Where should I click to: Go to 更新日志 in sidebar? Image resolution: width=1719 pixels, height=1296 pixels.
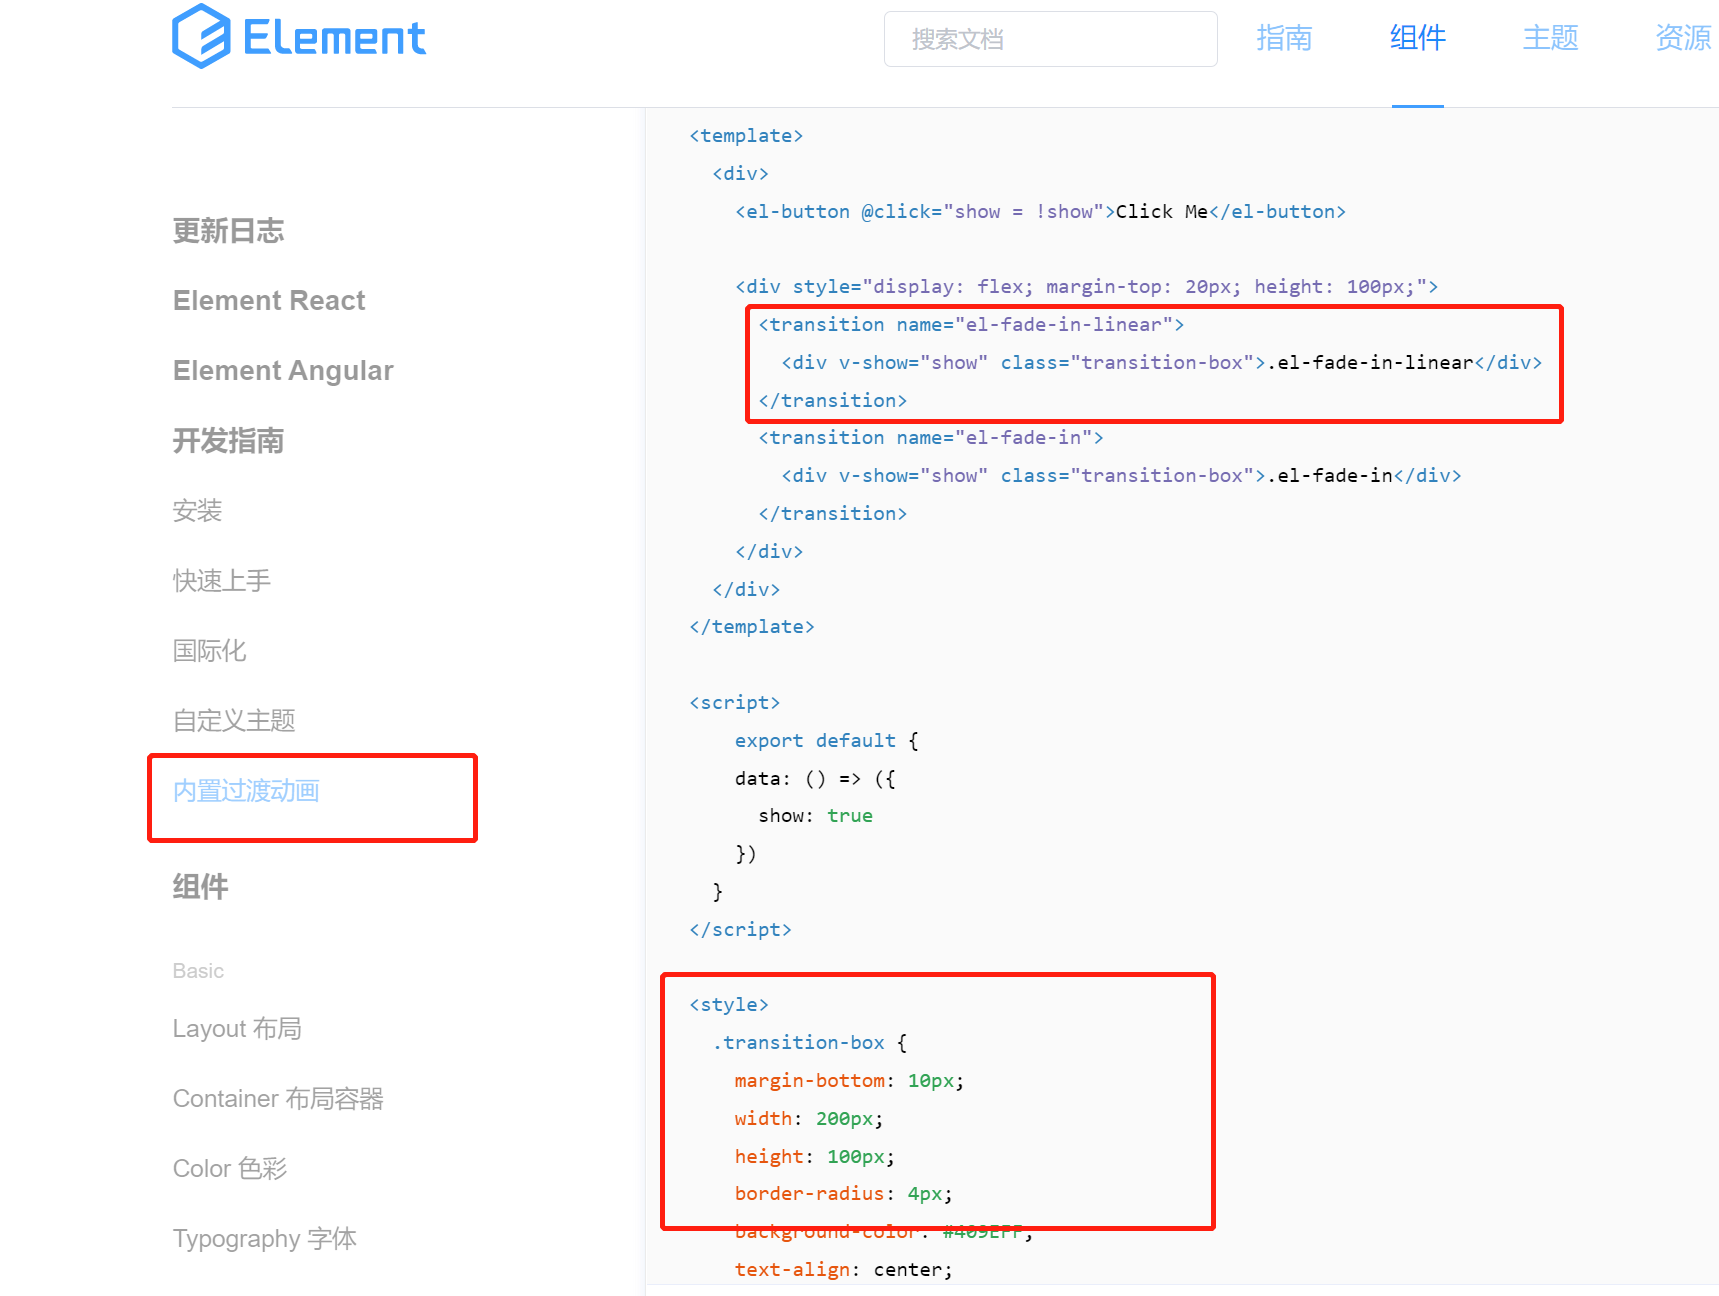(x=228, y=231)
